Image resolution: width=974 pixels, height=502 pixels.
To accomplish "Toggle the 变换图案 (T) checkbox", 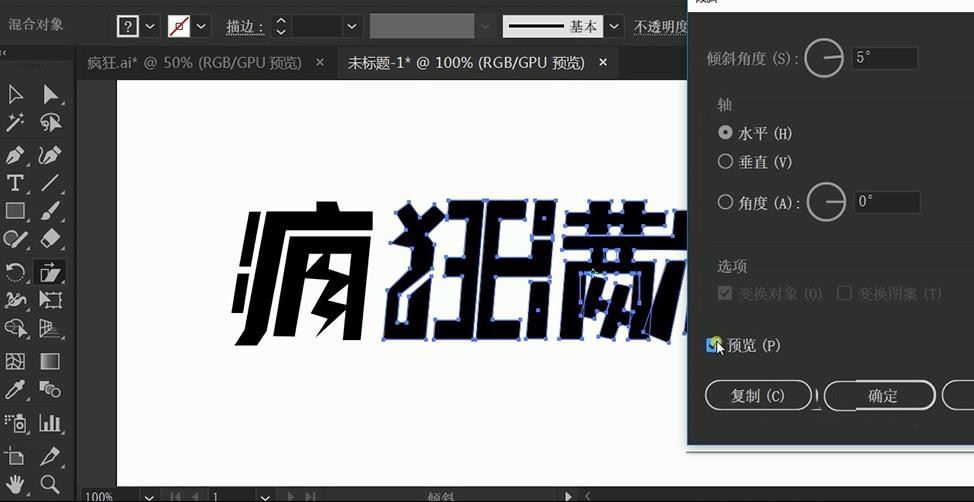I will 844,293.
